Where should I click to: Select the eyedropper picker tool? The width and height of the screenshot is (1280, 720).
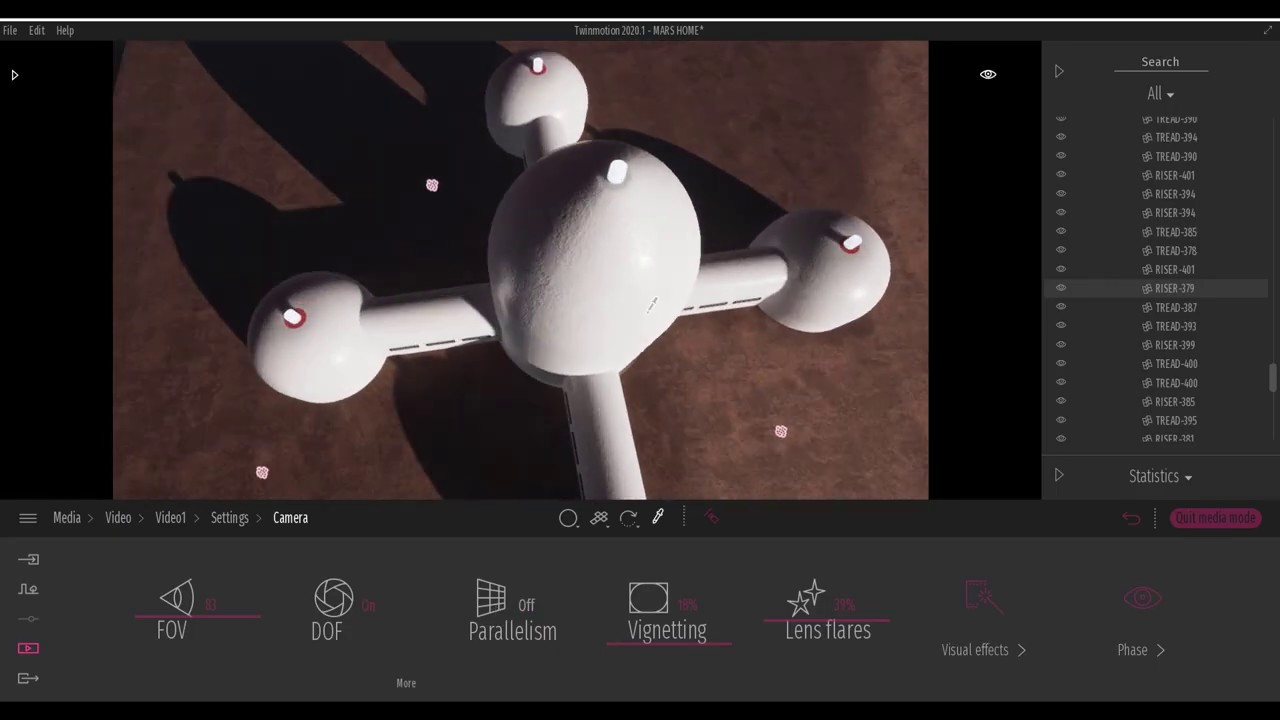[x=658, y=518]
